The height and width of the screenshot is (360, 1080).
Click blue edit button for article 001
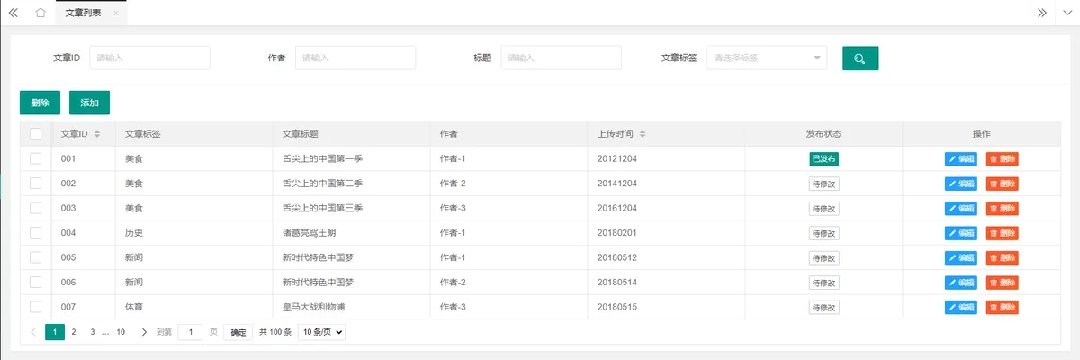click(961, 159)
